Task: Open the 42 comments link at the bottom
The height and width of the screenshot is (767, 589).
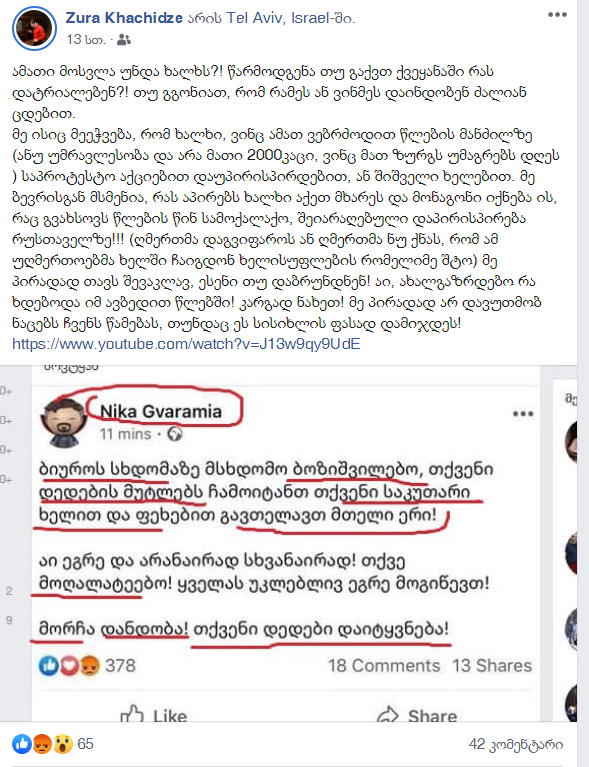Action: coord(516,744)
